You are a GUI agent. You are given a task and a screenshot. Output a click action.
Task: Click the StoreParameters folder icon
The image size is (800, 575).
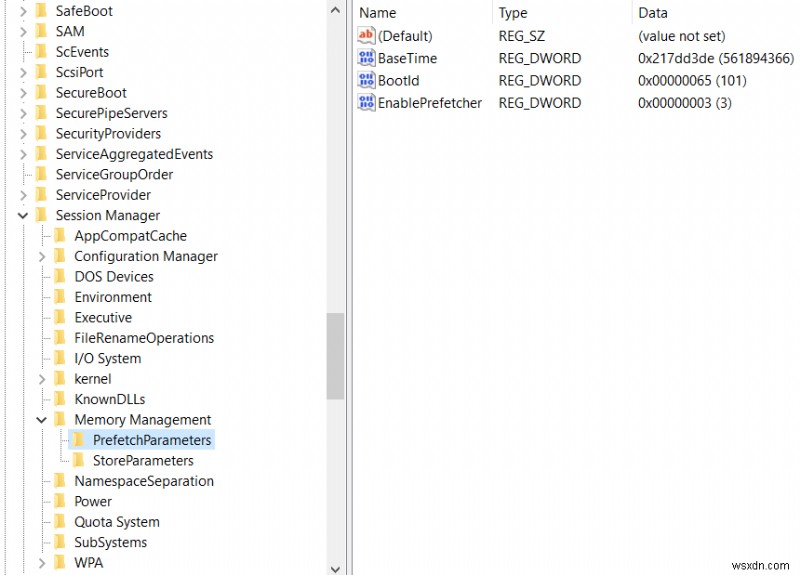(78, 460)
